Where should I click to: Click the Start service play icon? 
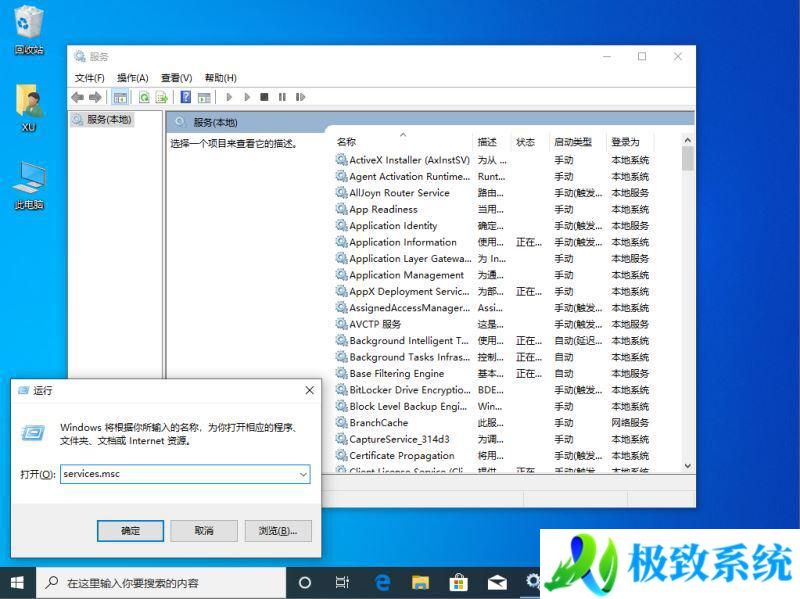(229, 97)
